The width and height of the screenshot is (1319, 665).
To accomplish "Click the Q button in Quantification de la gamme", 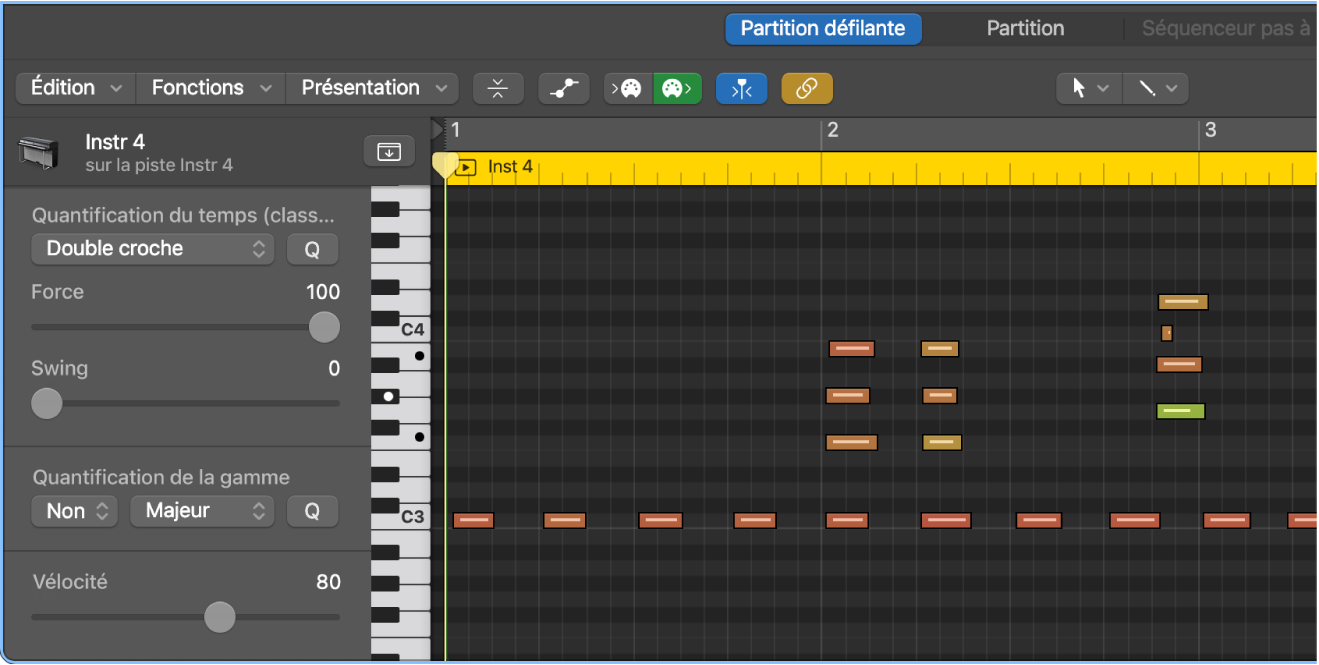I will [x=312, y=511].
